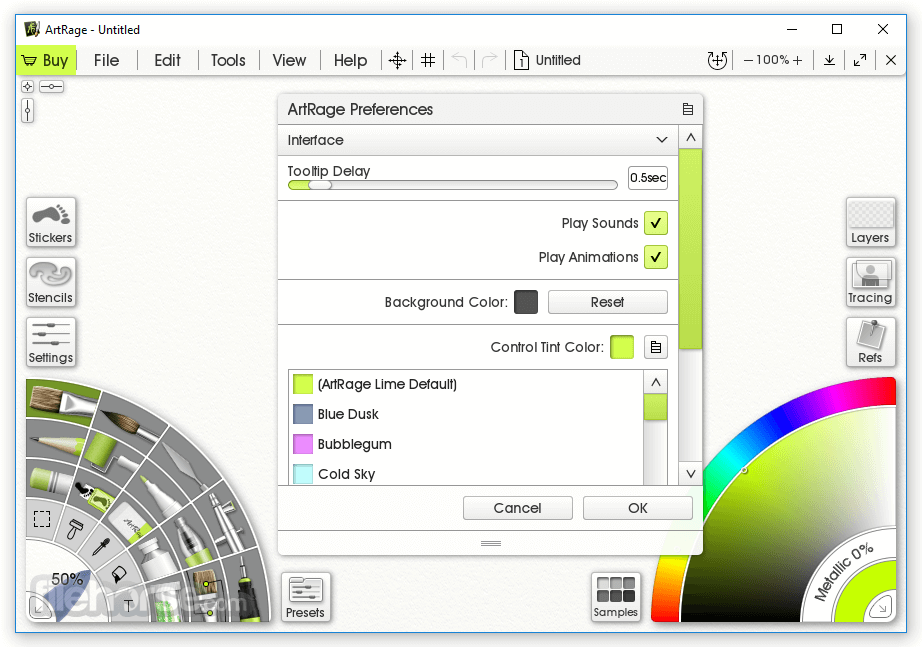Click the Control Tint Color swatch
Image resolution: width=922 pixels, height=647 pixels.
(622, 347)
